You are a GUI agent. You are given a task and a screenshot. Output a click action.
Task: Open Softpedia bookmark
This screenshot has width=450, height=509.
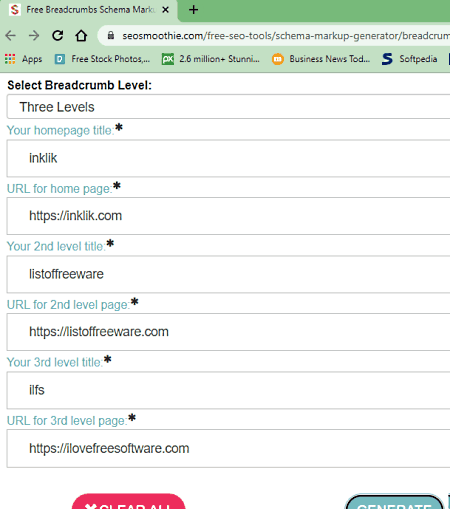pos(410,59)
